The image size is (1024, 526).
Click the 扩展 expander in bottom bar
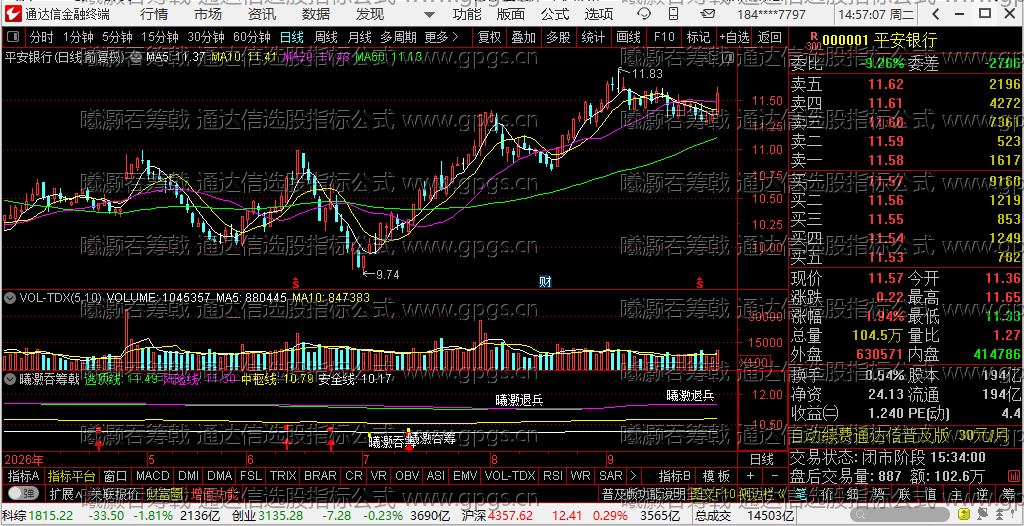coord(65,493)
